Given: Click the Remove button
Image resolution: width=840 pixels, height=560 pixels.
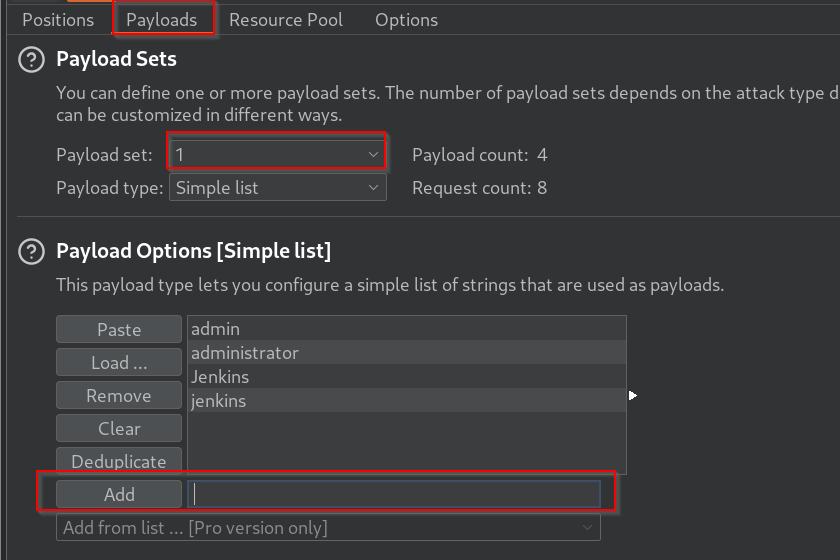Looking at the screenshot, I should coord(119,396).
